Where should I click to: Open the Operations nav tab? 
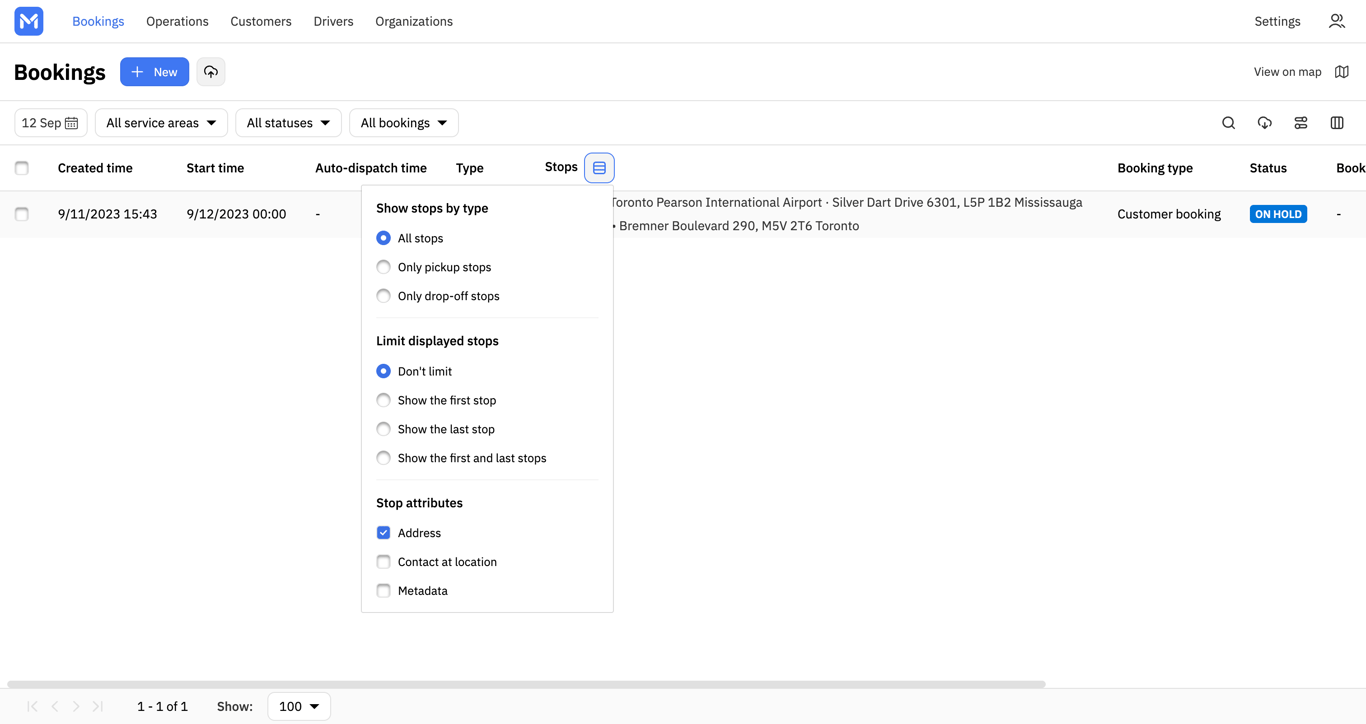point(177,21)
